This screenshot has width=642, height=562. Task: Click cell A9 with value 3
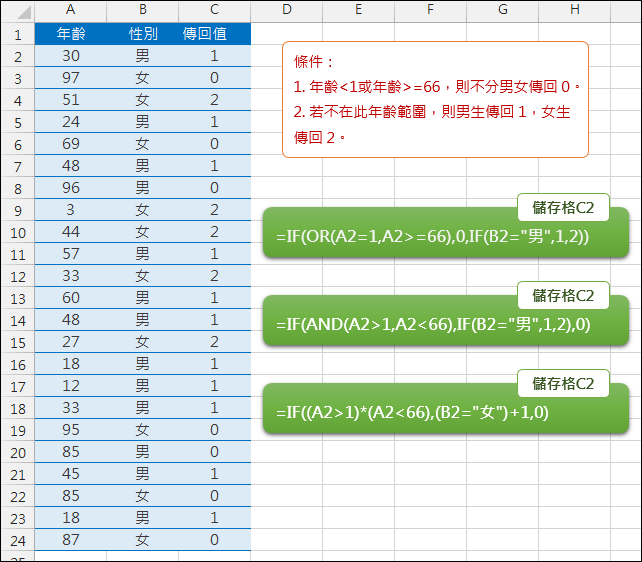coord(70,210)
